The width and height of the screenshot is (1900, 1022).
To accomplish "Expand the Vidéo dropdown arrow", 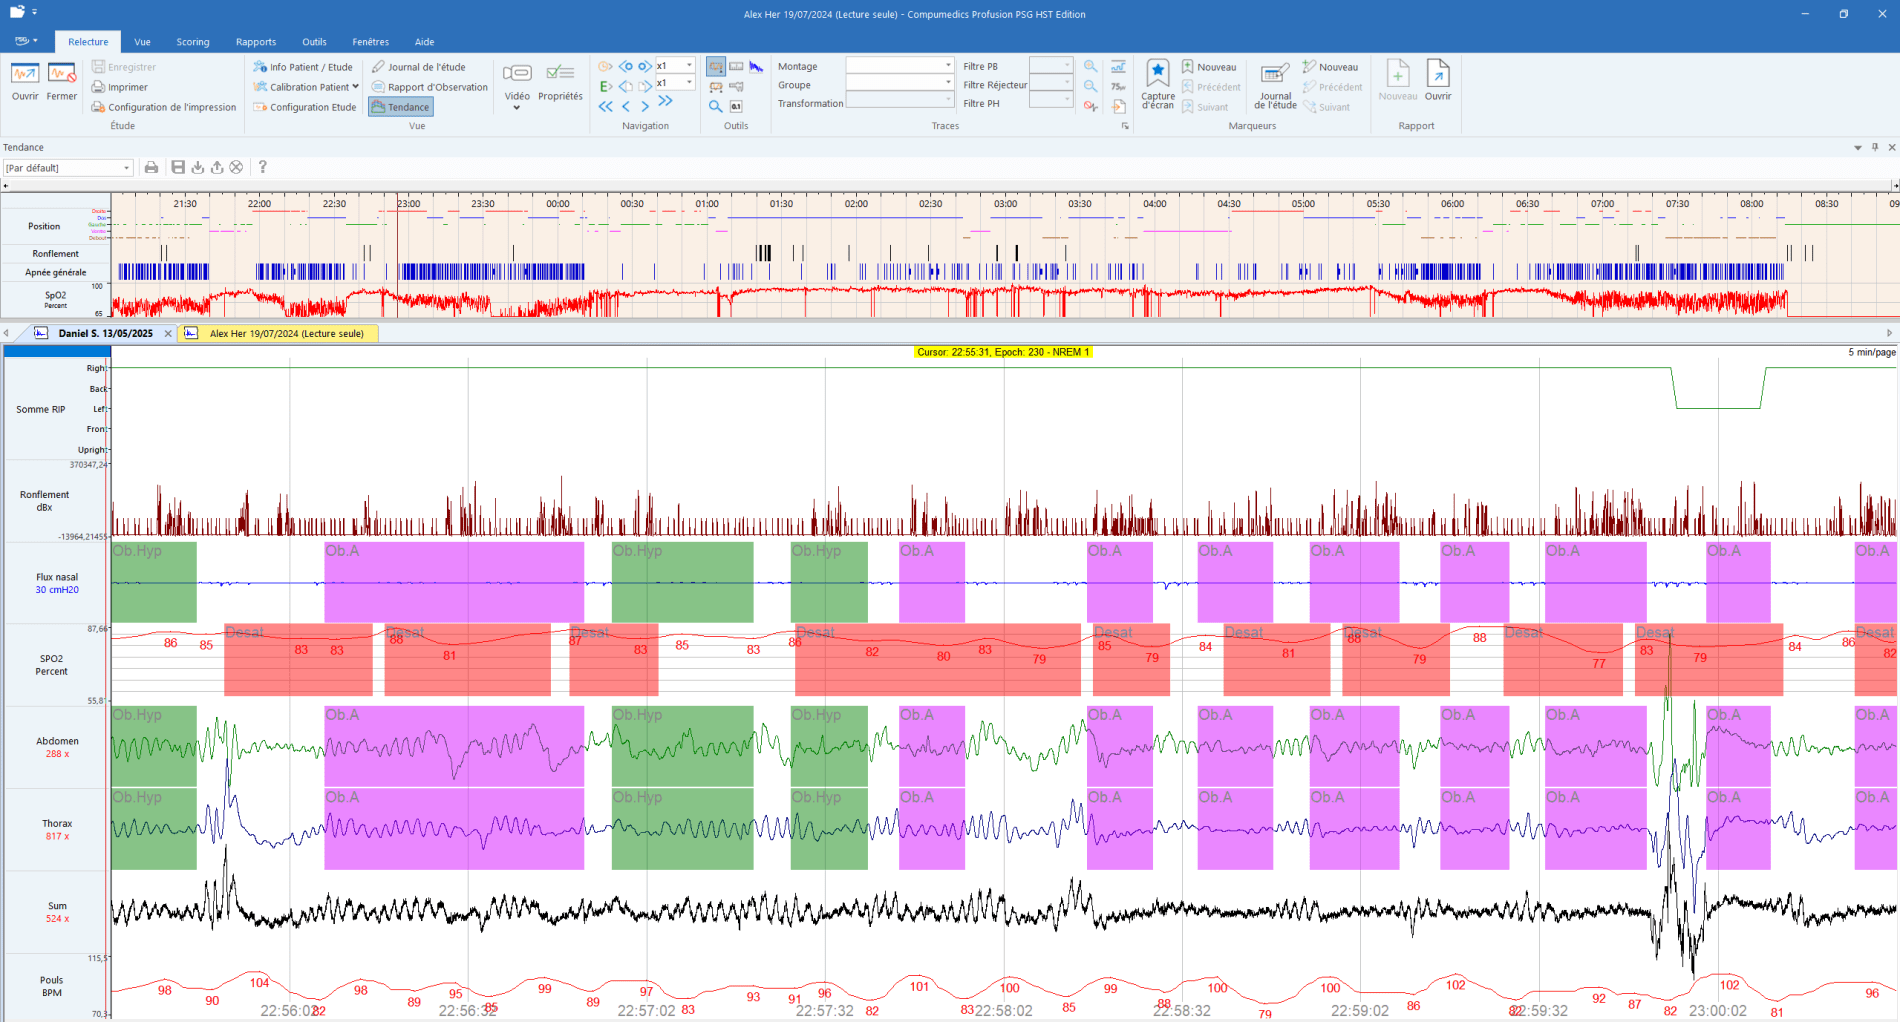I will pyautogui.click(x=517, y=108).
